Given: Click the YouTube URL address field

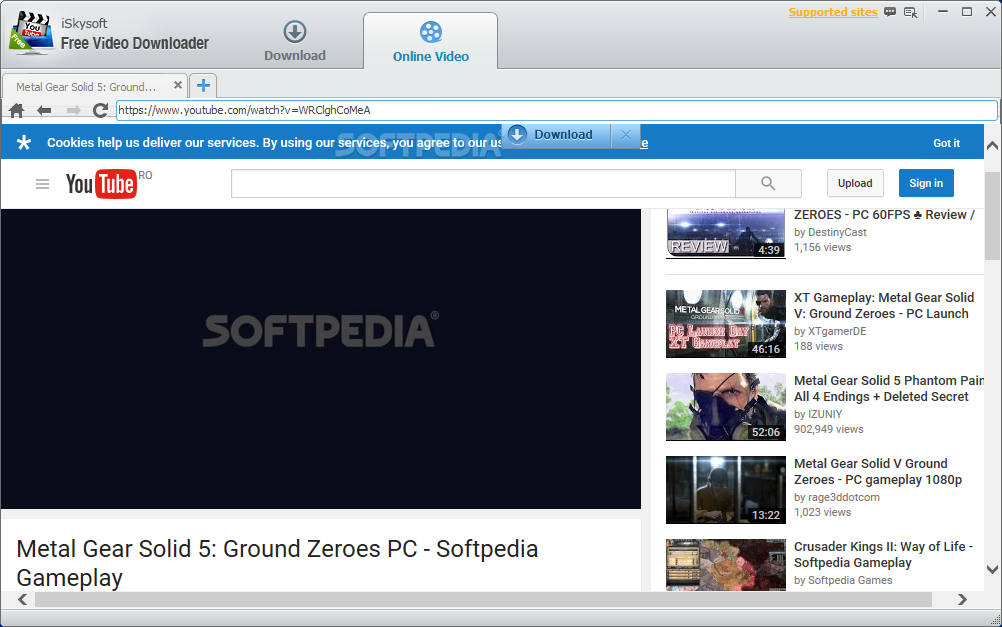Looking at the screenshot, I should click(557, 110).
